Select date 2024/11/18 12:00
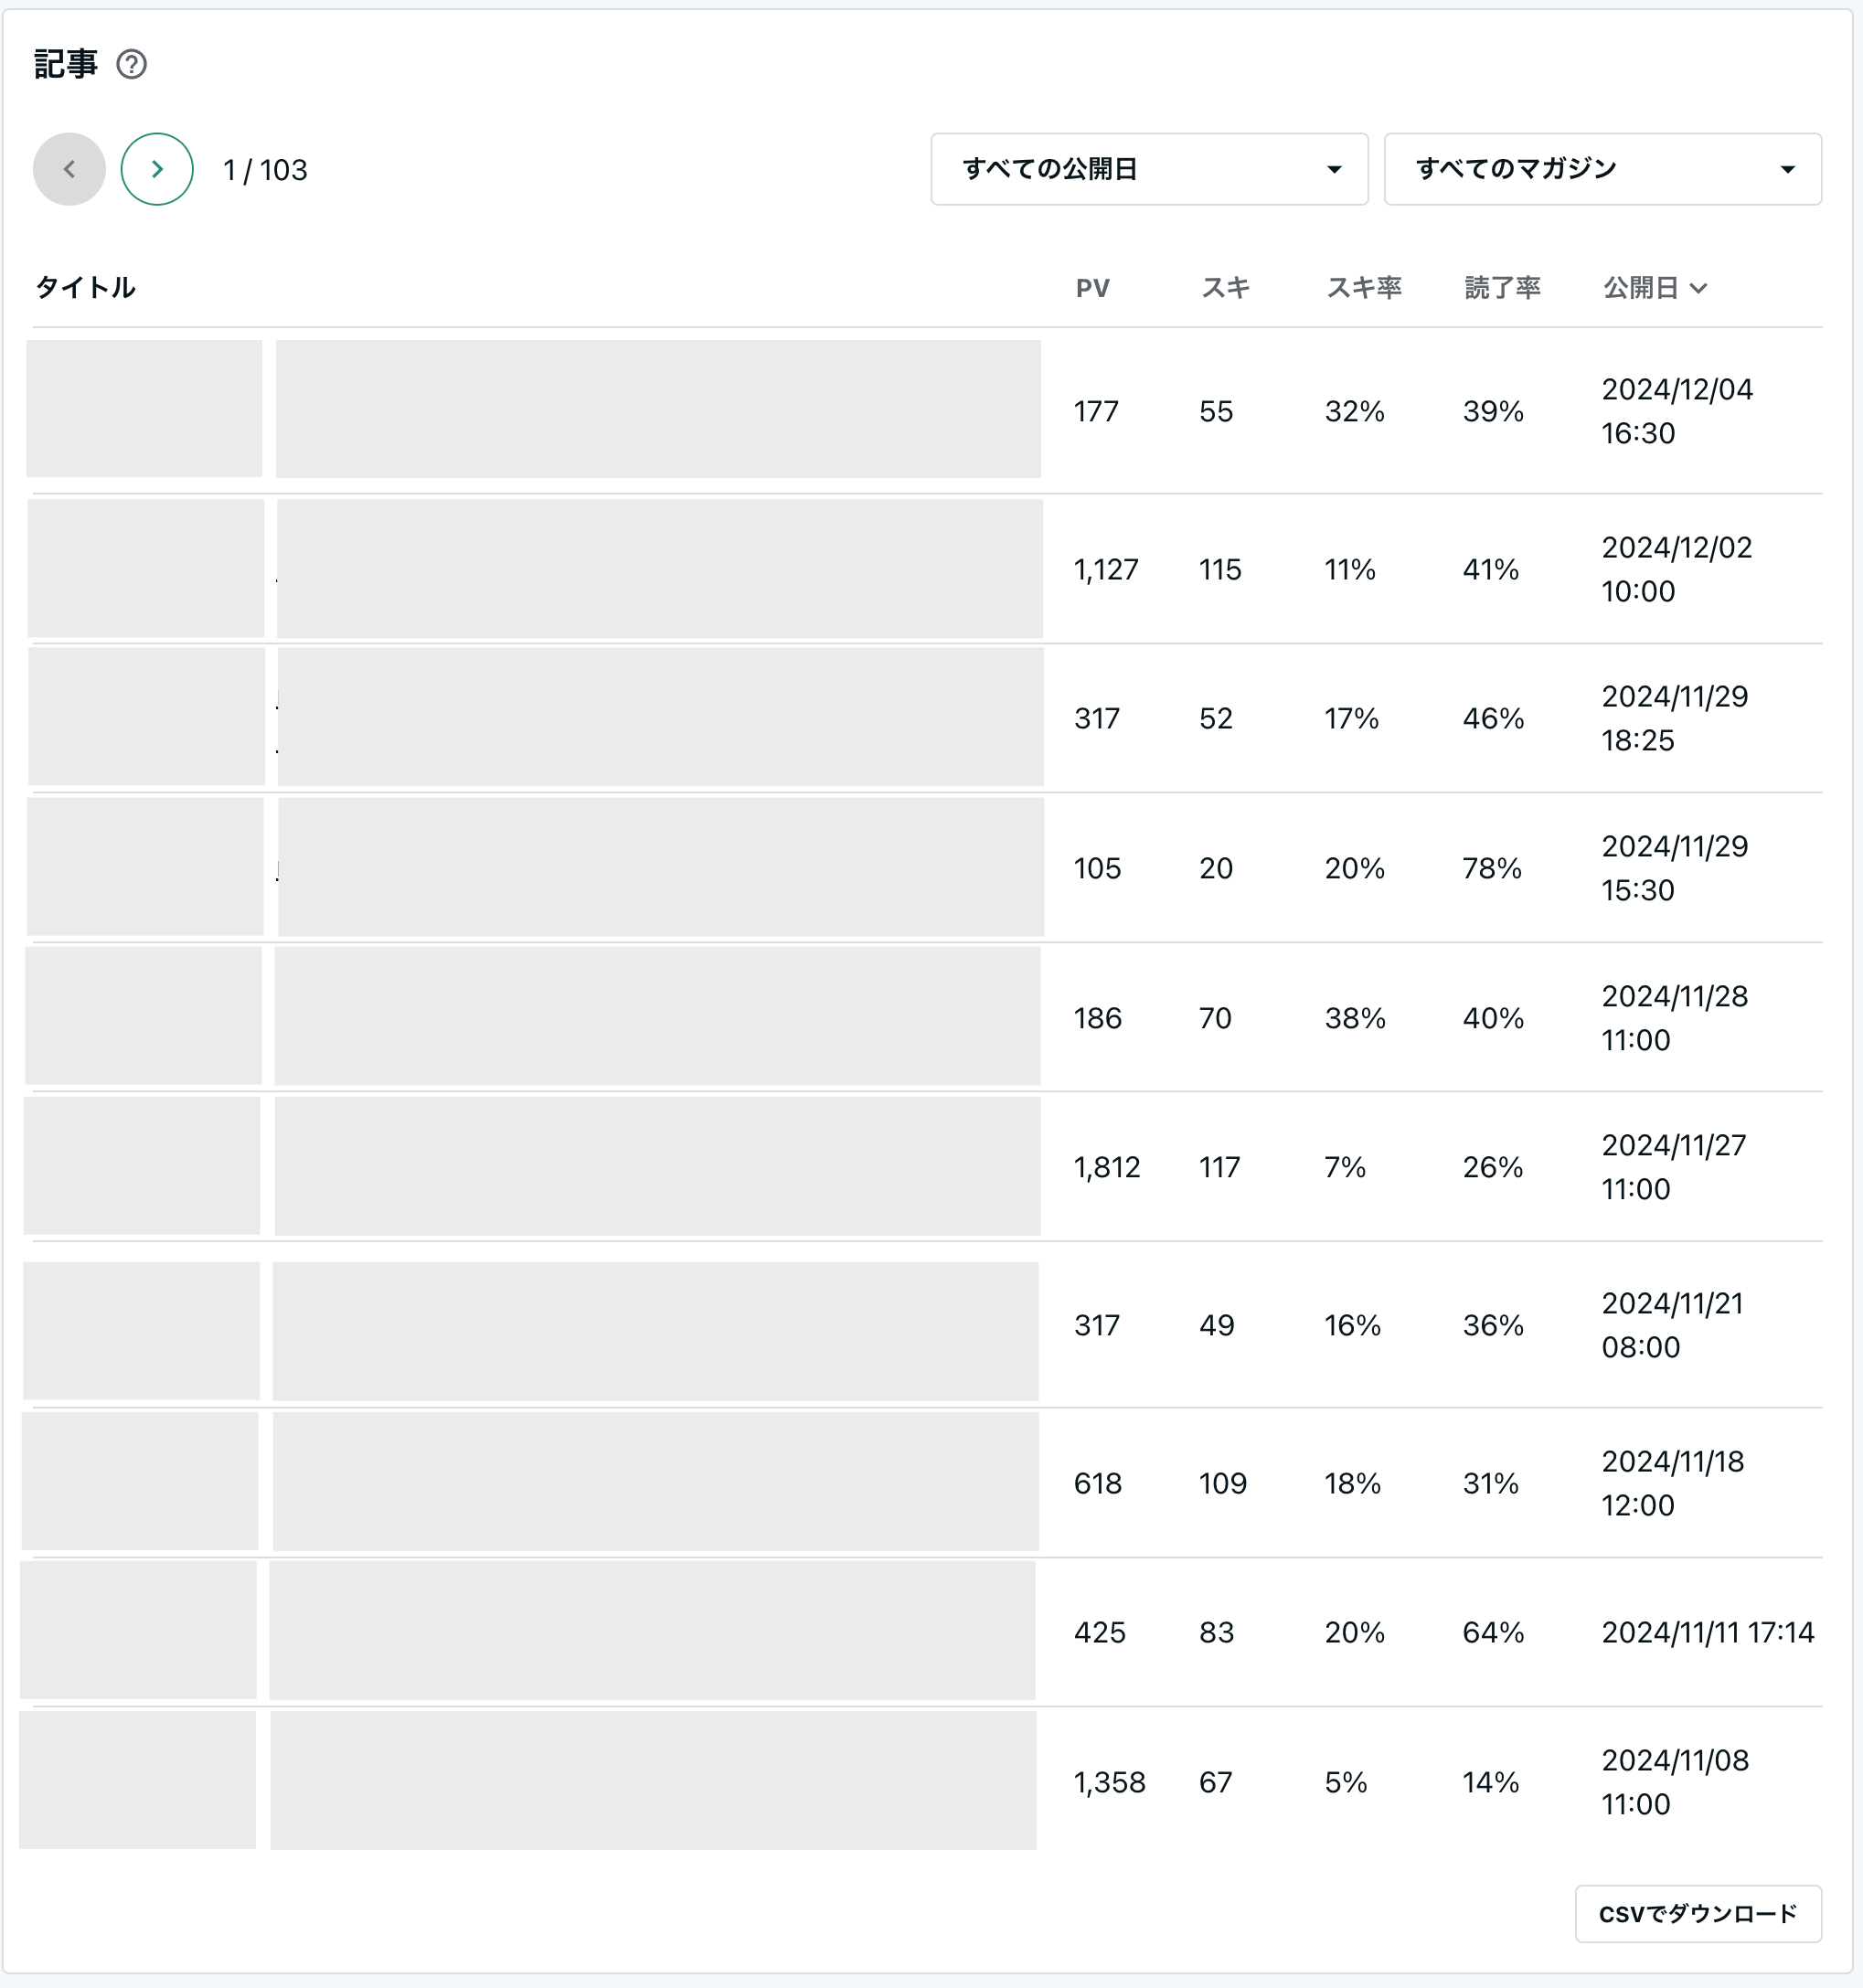 pos(1673,1483)
